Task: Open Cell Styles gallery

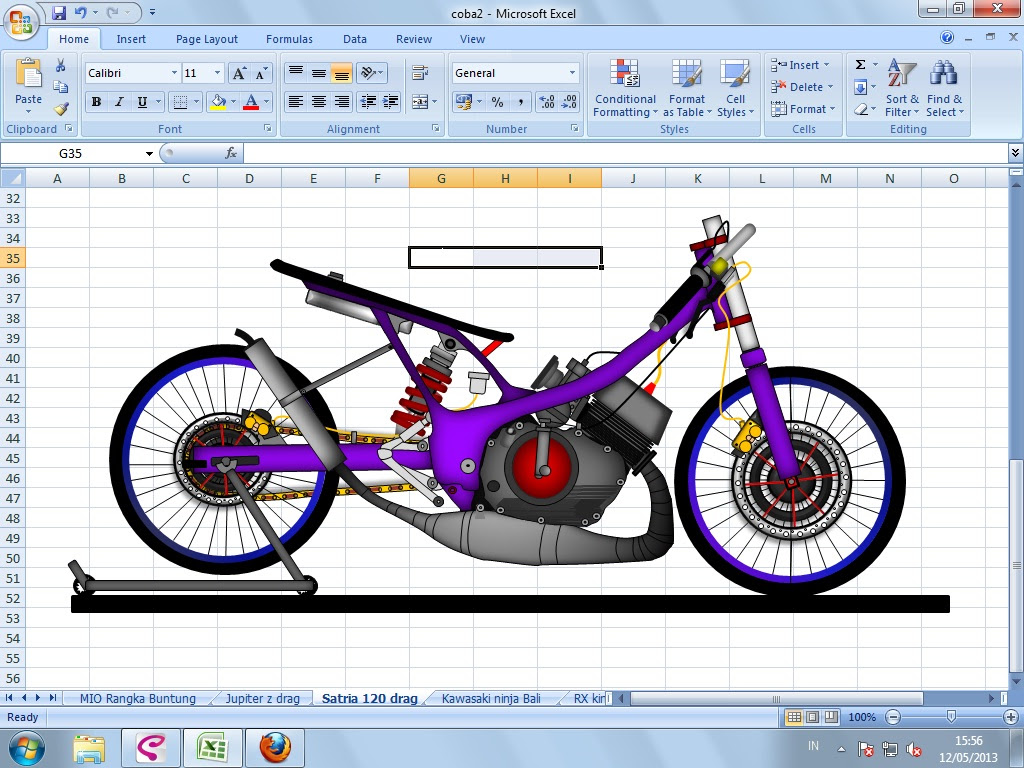Action: pos(735,88)
